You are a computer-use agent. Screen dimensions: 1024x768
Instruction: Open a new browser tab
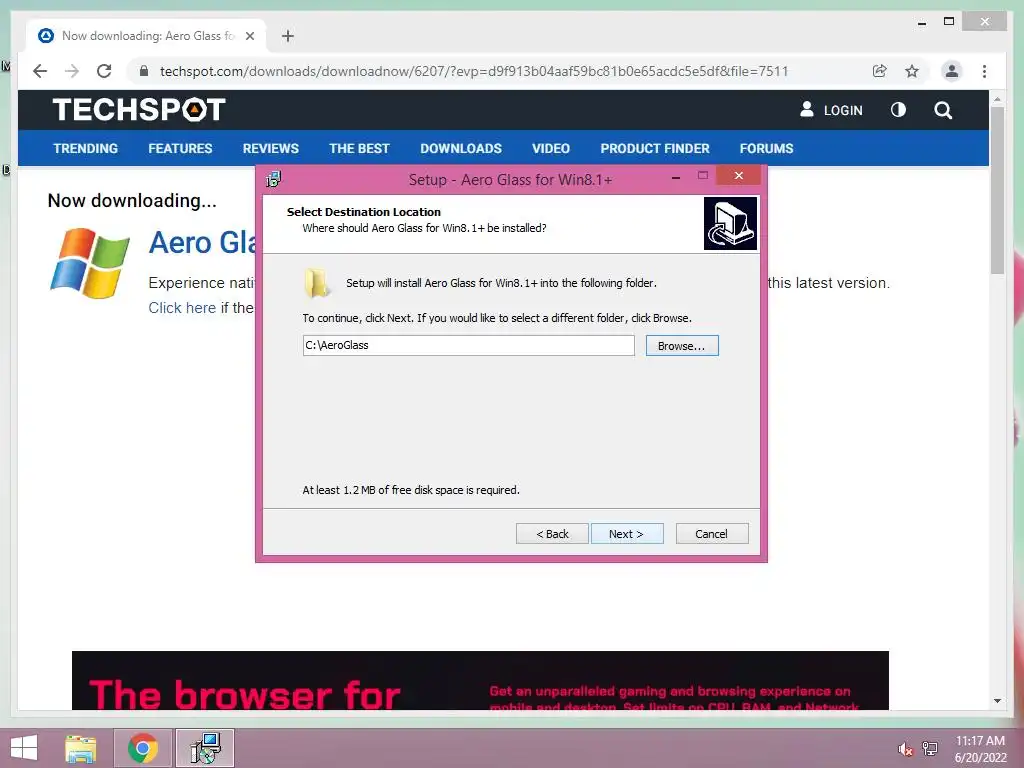coord(287,36)
